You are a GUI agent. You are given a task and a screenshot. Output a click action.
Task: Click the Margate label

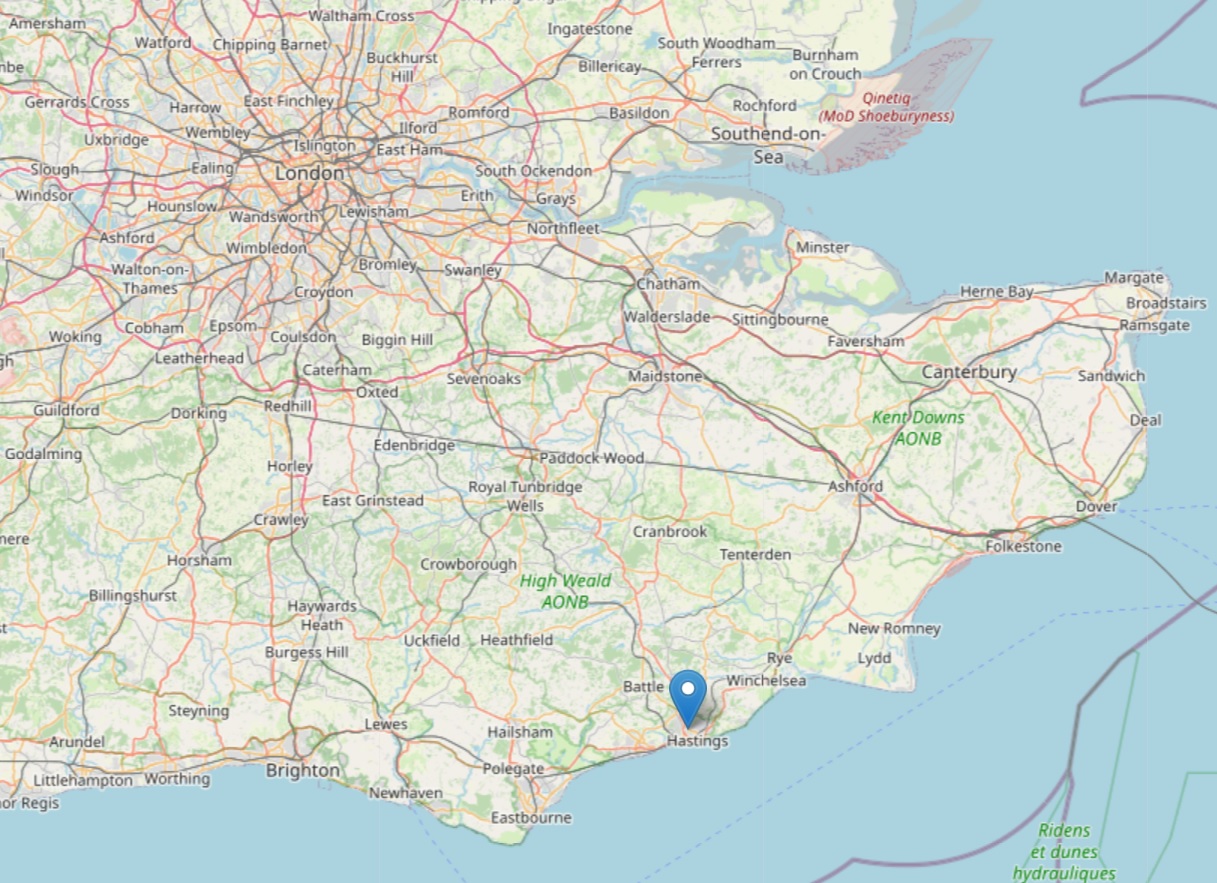click(1134, 278)
